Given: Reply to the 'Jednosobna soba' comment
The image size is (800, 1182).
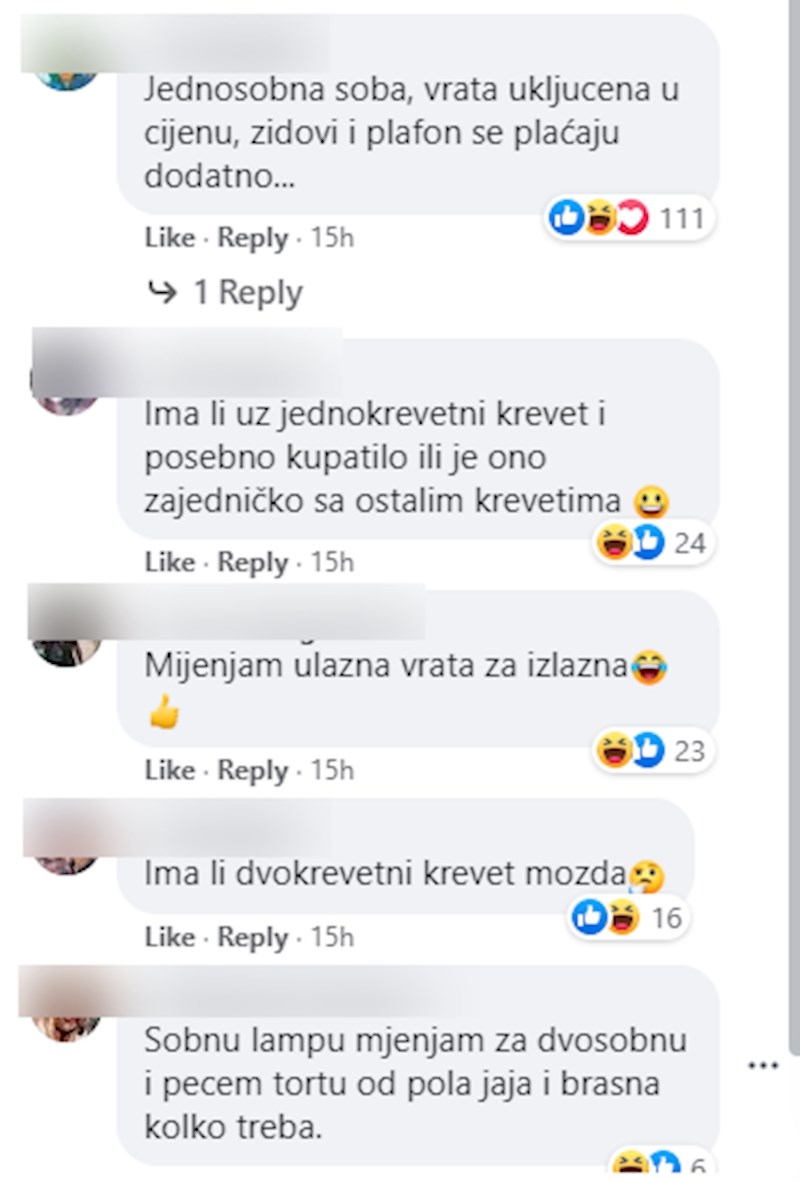Looking at the screenshot, I should click(253, 238).
